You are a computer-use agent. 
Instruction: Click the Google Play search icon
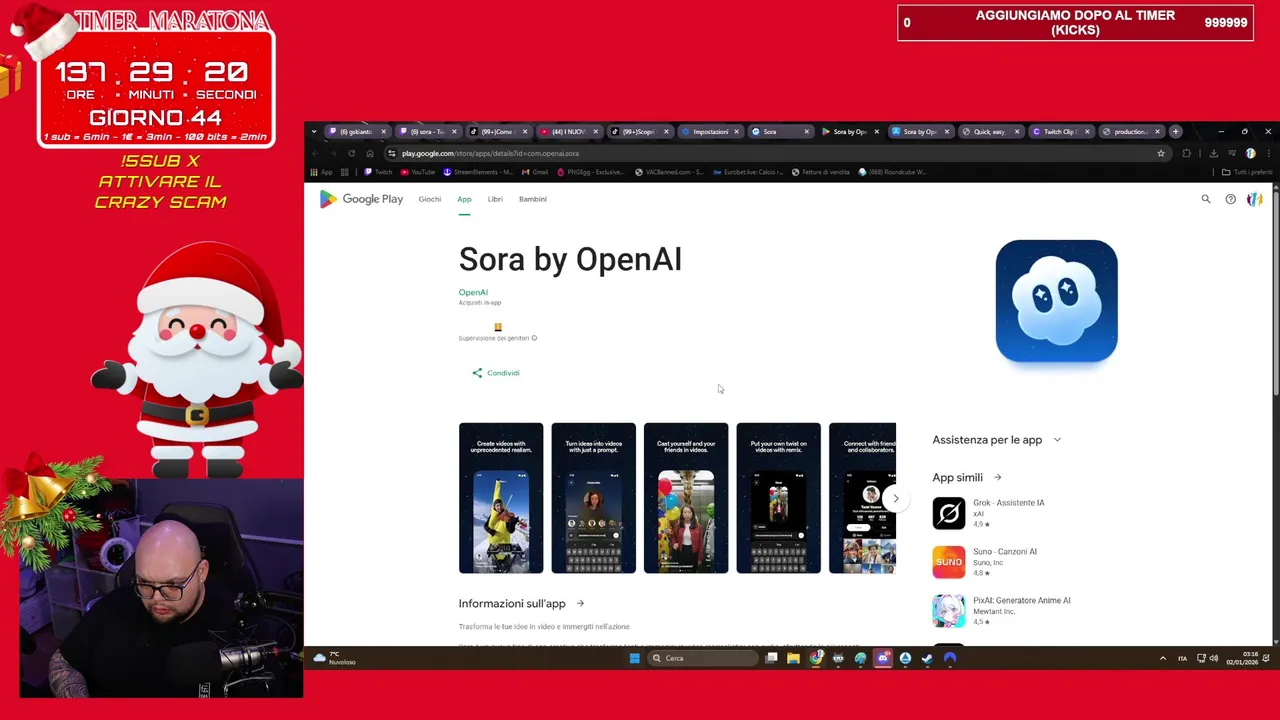1206,199
